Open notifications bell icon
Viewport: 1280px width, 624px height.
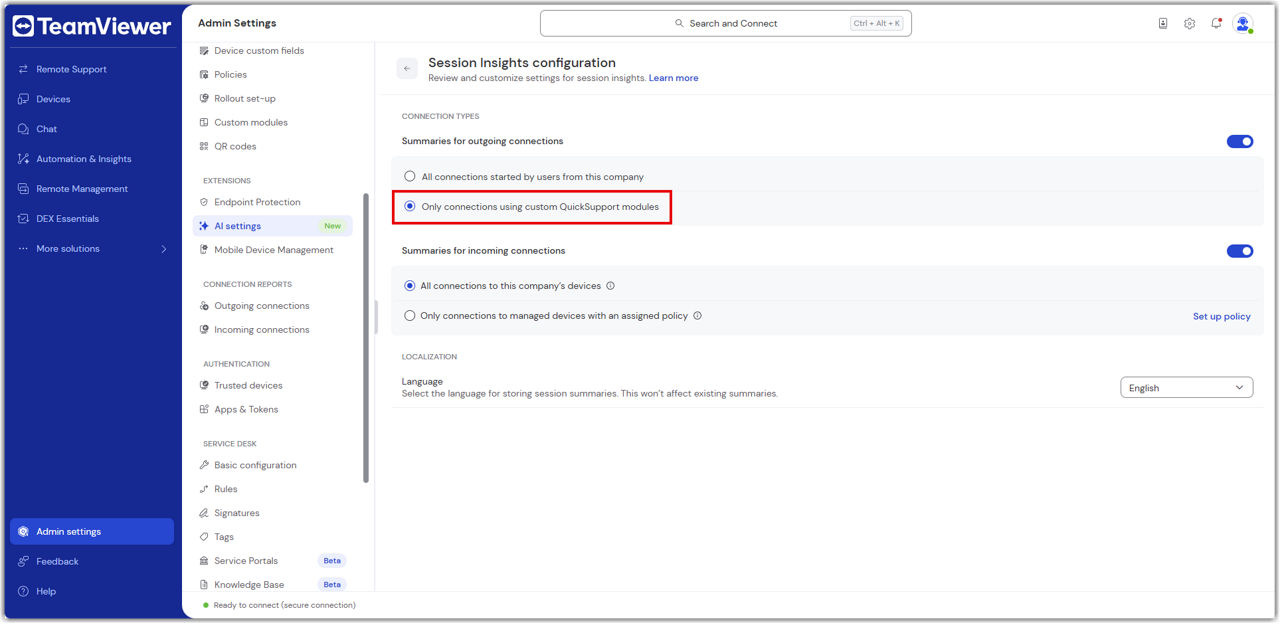point(1216,23)
